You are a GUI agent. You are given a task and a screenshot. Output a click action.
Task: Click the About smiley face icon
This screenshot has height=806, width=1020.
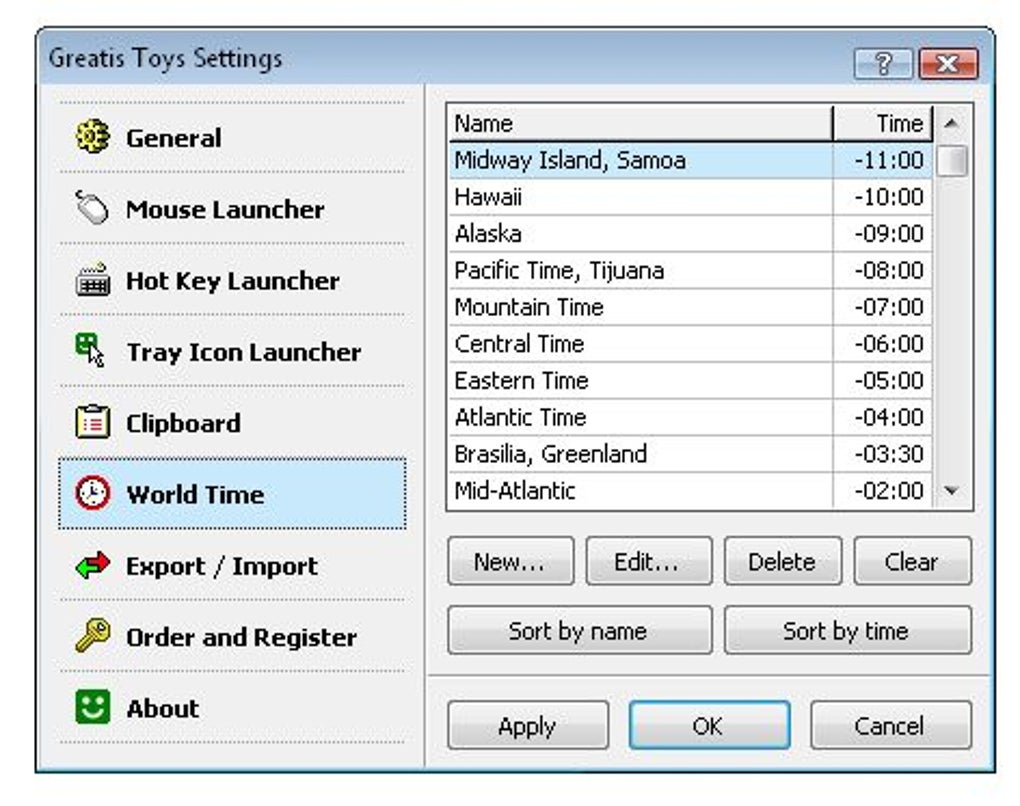pos(91,708)
